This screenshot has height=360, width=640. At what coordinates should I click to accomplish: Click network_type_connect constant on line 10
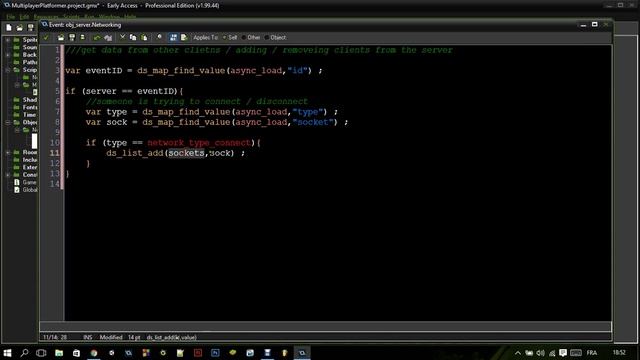tap(199, 143)
